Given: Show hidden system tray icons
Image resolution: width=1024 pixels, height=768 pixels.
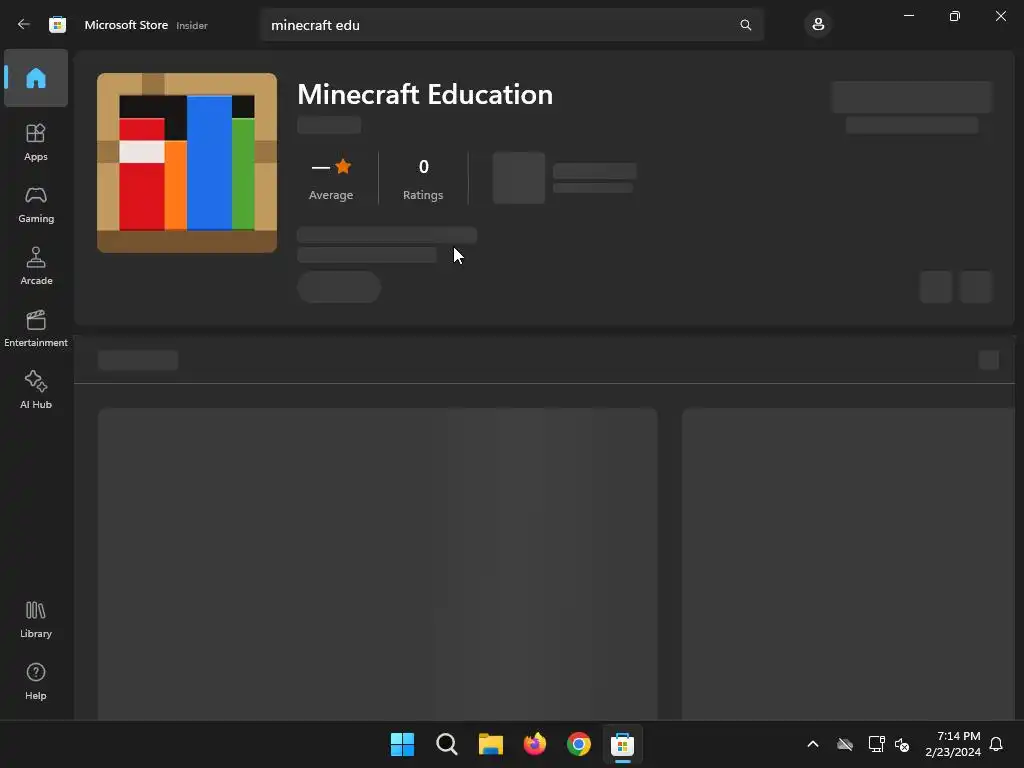Looking at the screenshot, I should tap(813, 744).
